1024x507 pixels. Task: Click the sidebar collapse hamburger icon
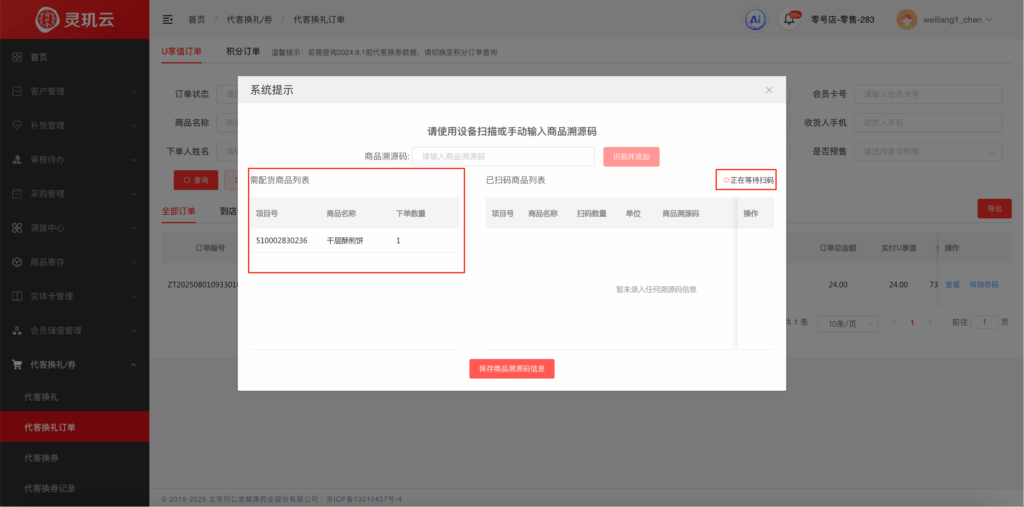tap(167, 19)
